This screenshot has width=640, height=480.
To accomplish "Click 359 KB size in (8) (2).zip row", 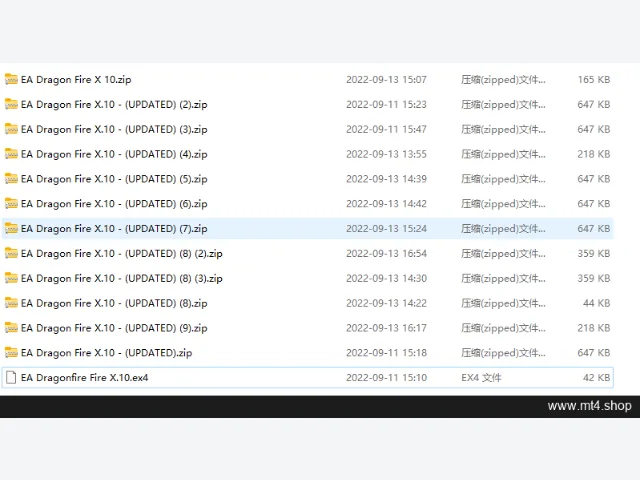I will 594,253.
